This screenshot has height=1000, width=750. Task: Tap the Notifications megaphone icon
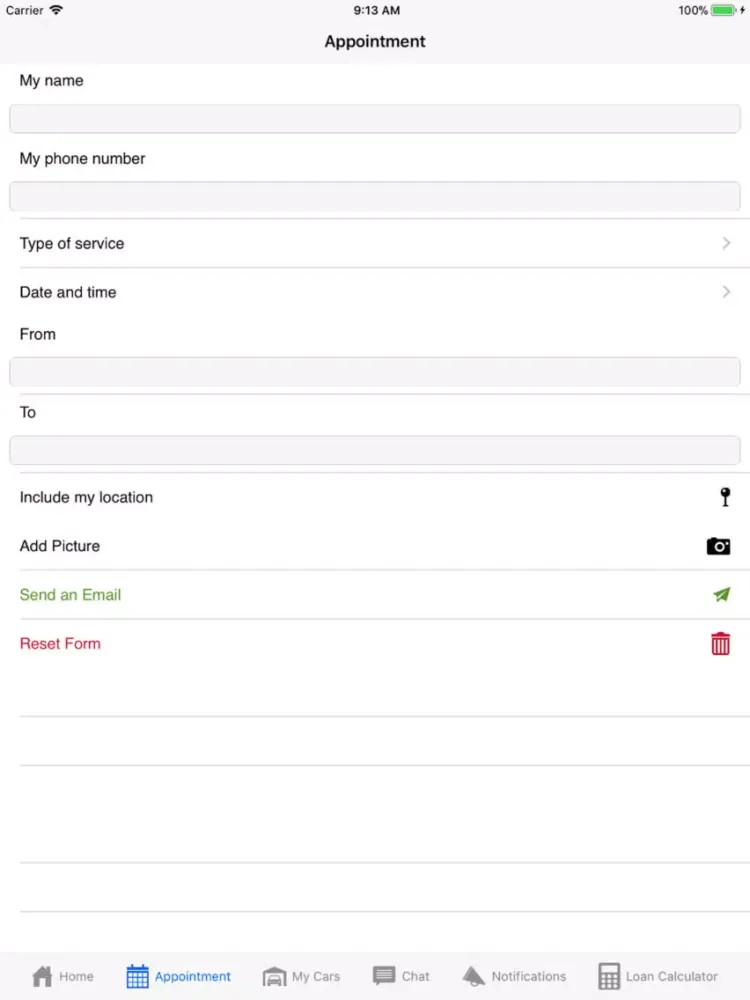473,976
